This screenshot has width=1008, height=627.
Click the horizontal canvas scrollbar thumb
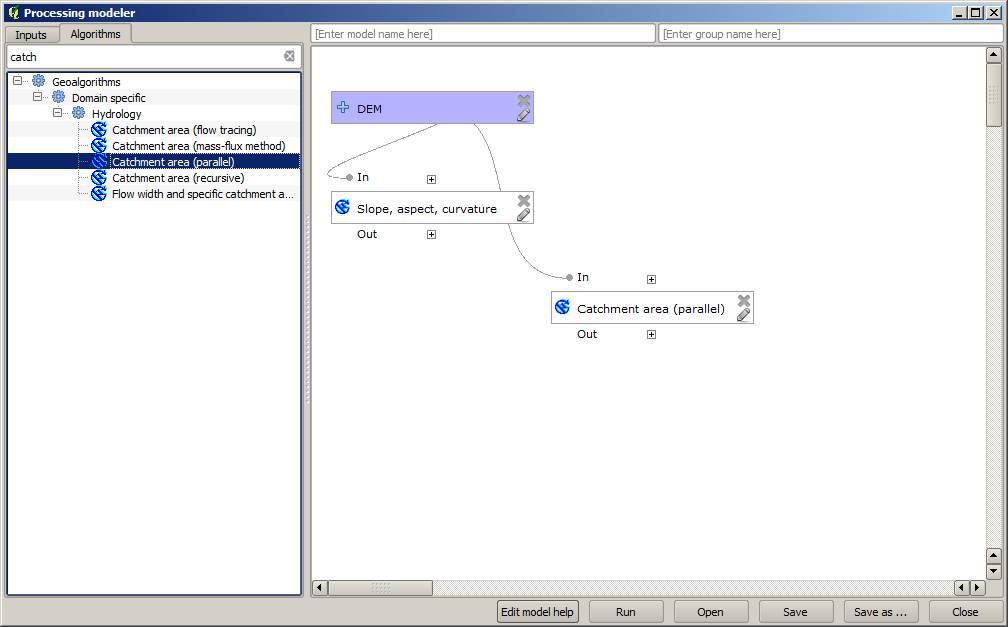[380, 588]
